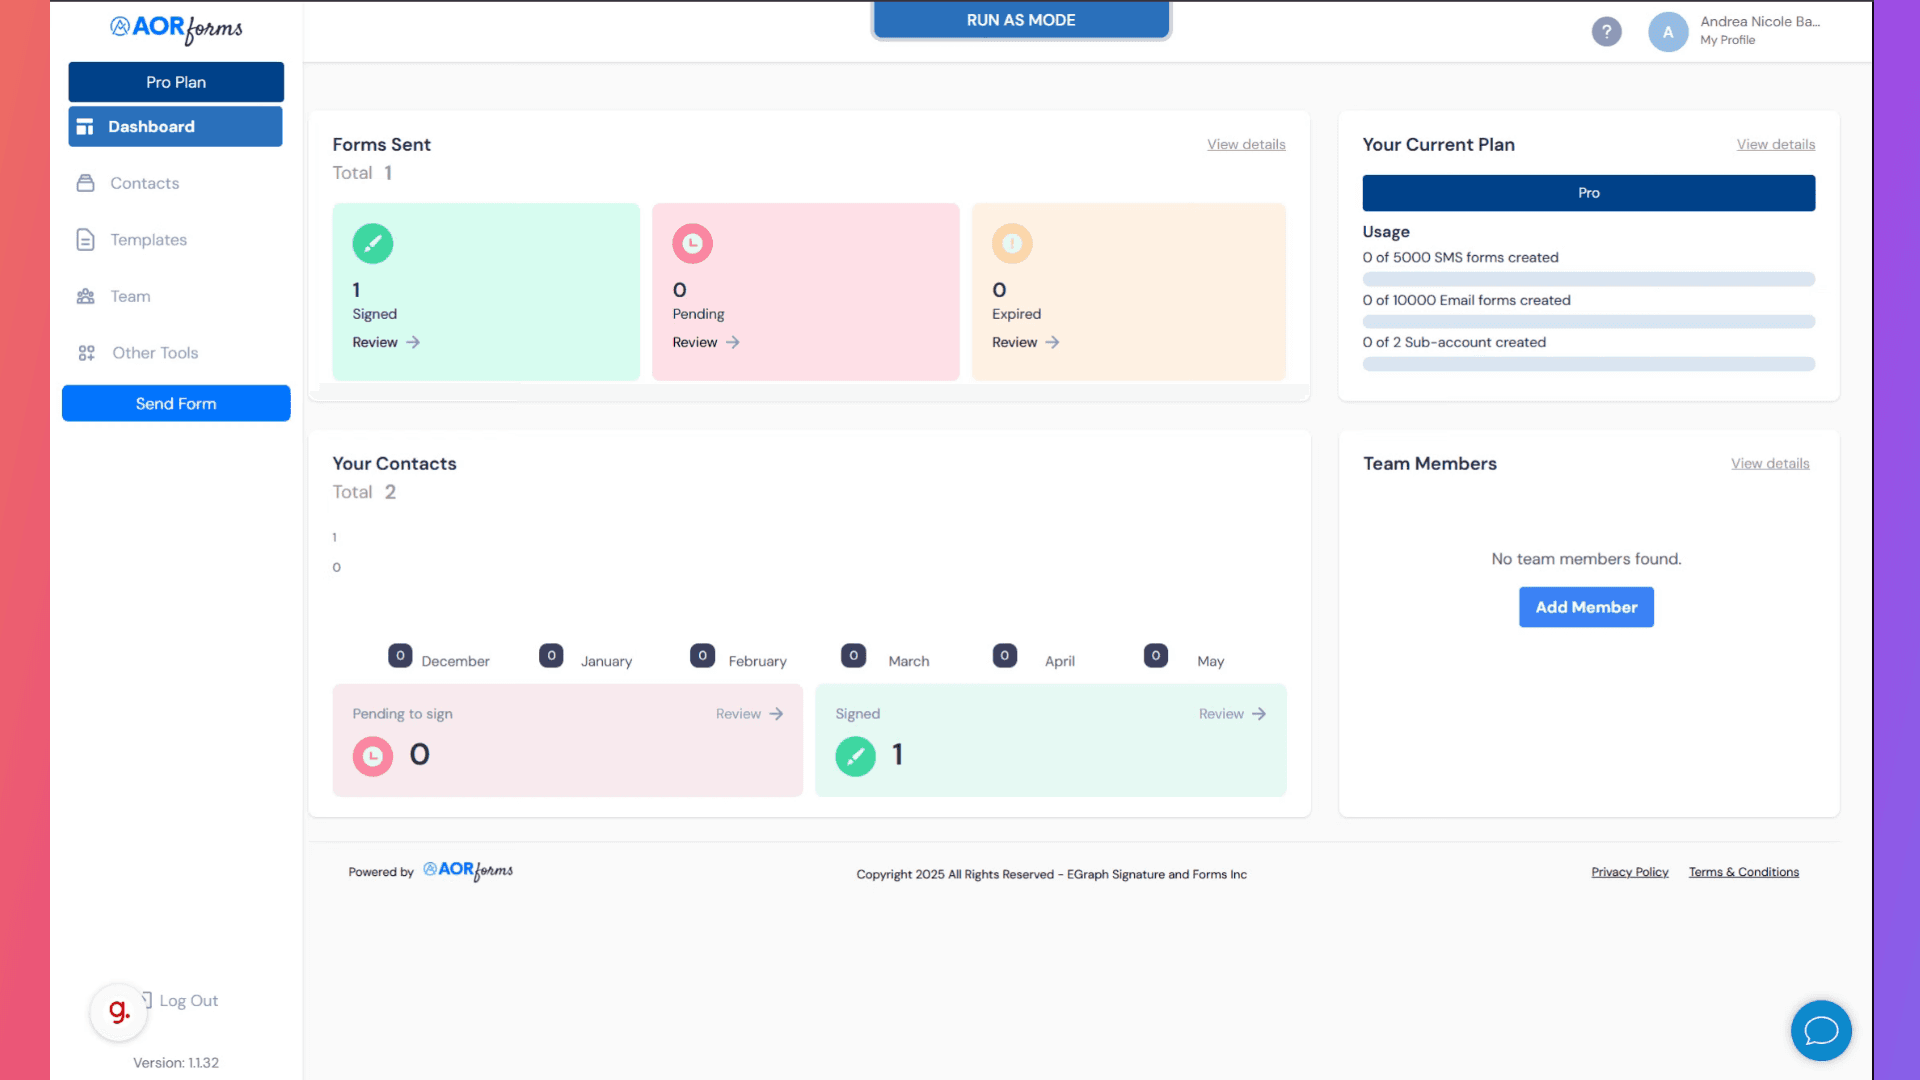Click the green pen icon in contacts Signed card

pyautogui.click(x=856, y=756)
